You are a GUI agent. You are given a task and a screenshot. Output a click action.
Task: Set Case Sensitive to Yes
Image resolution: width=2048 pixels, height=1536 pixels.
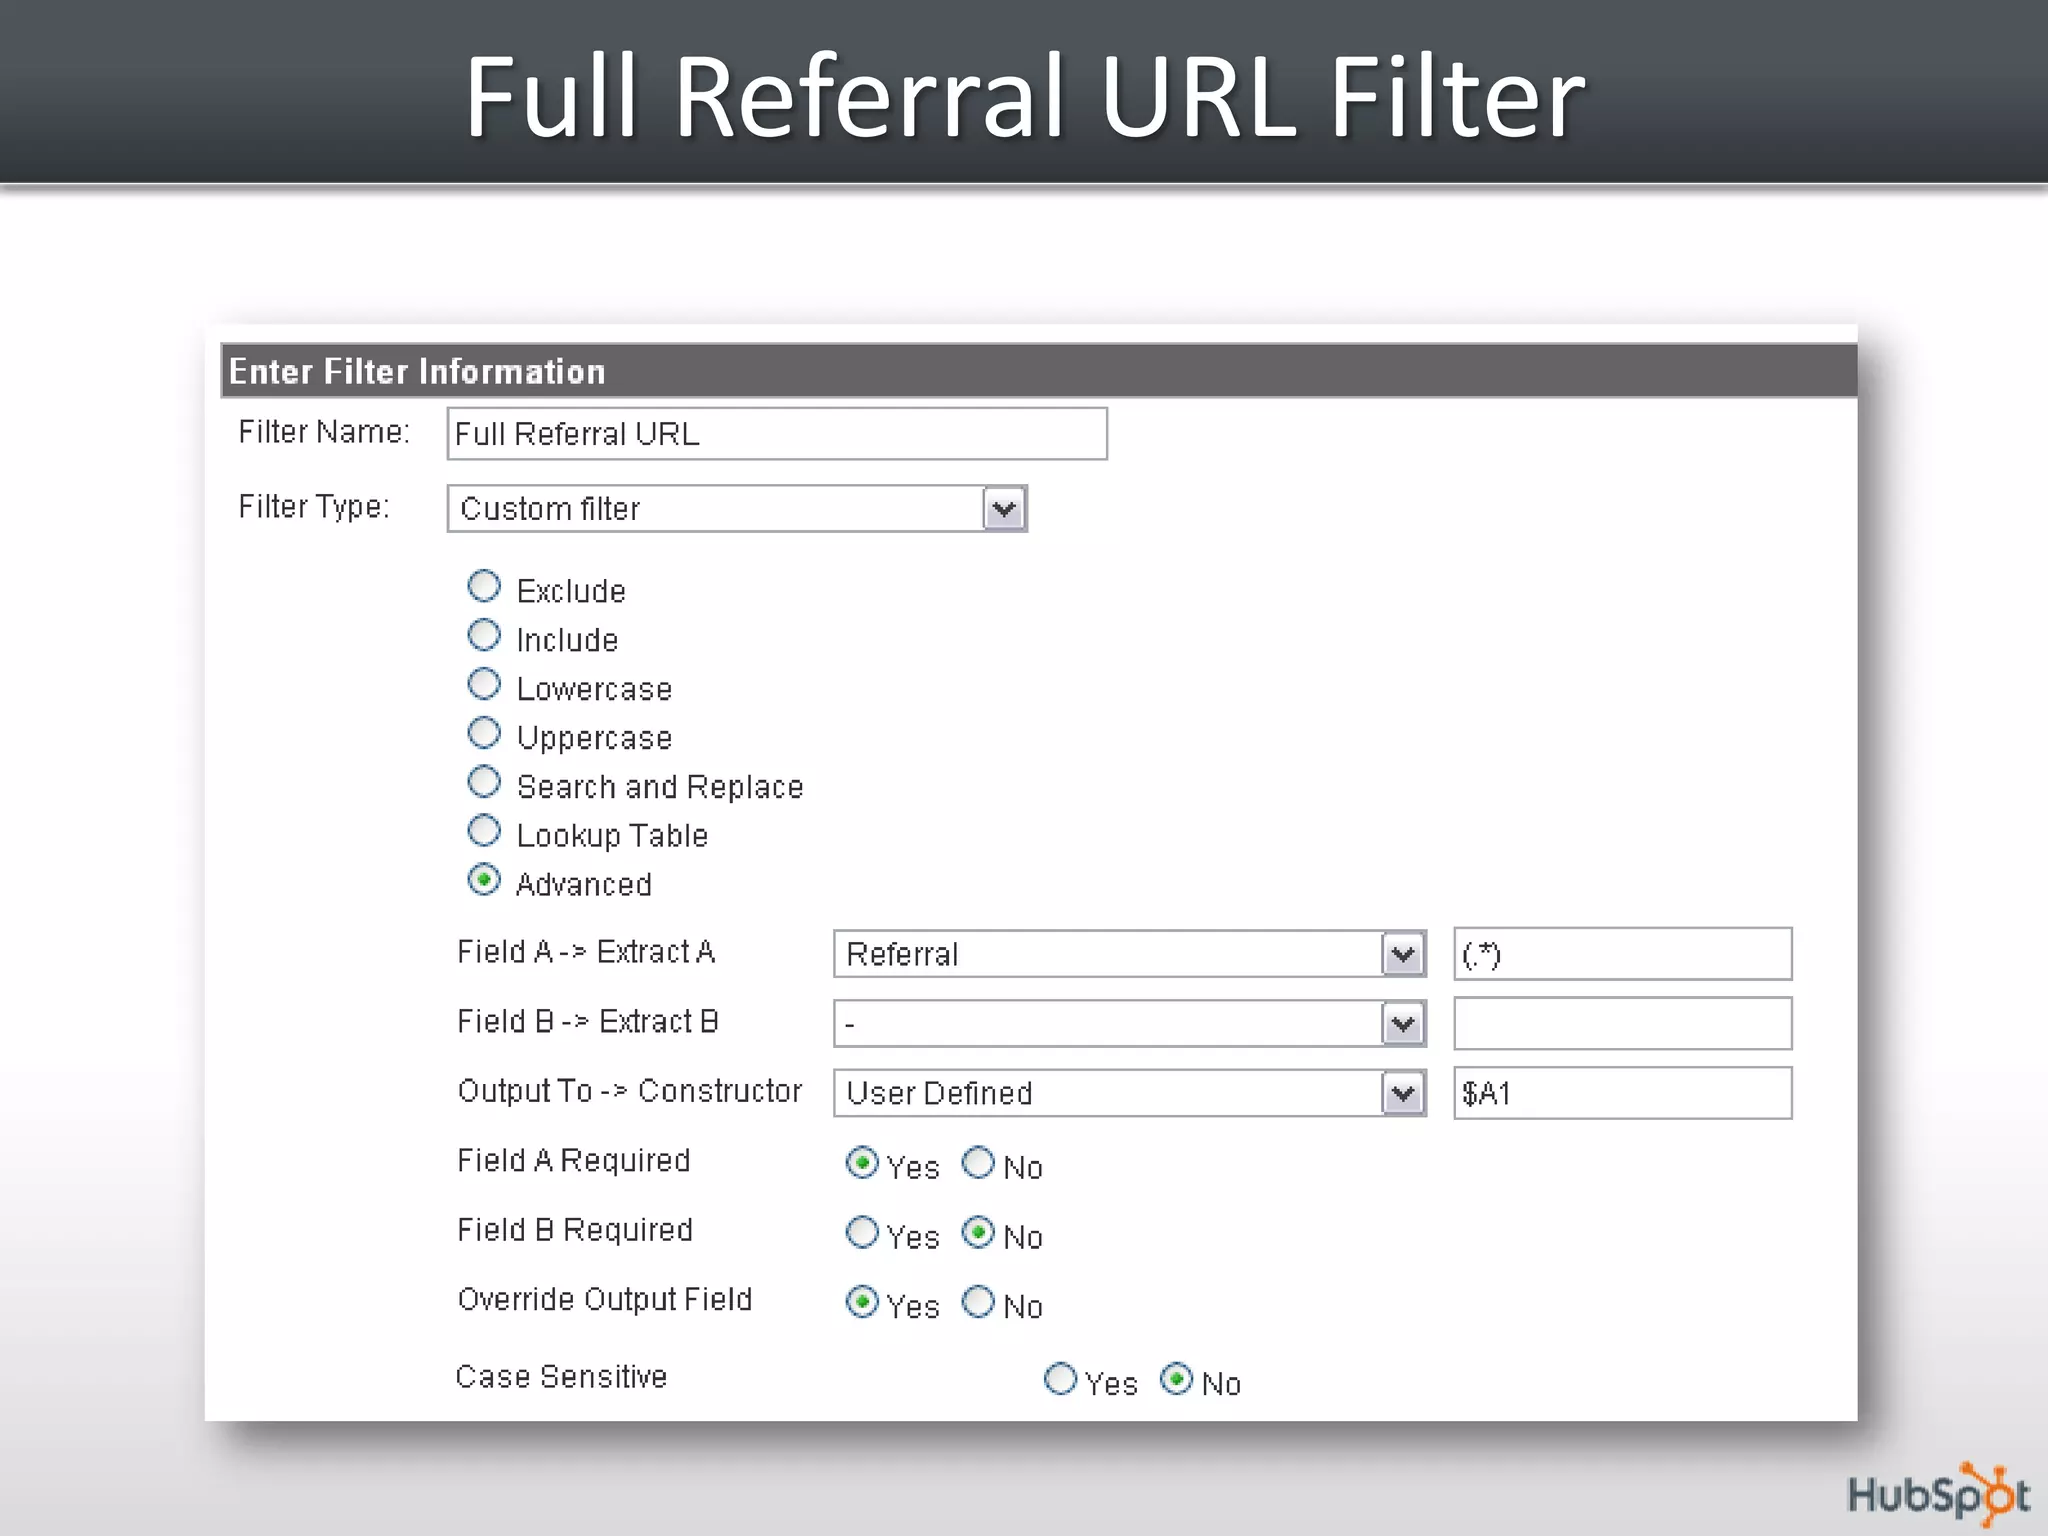1060,1379
